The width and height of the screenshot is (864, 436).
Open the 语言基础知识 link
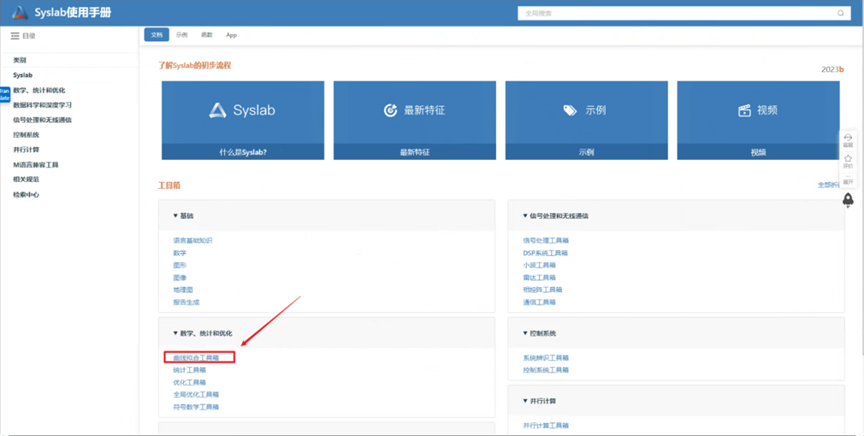click(x=192, y=241)
